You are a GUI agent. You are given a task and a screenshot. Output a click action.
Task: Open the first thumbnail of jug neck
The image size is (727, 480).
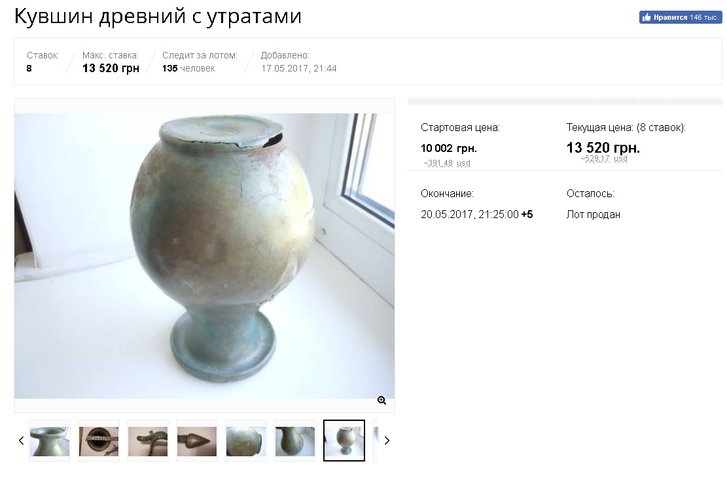(50, 441)
